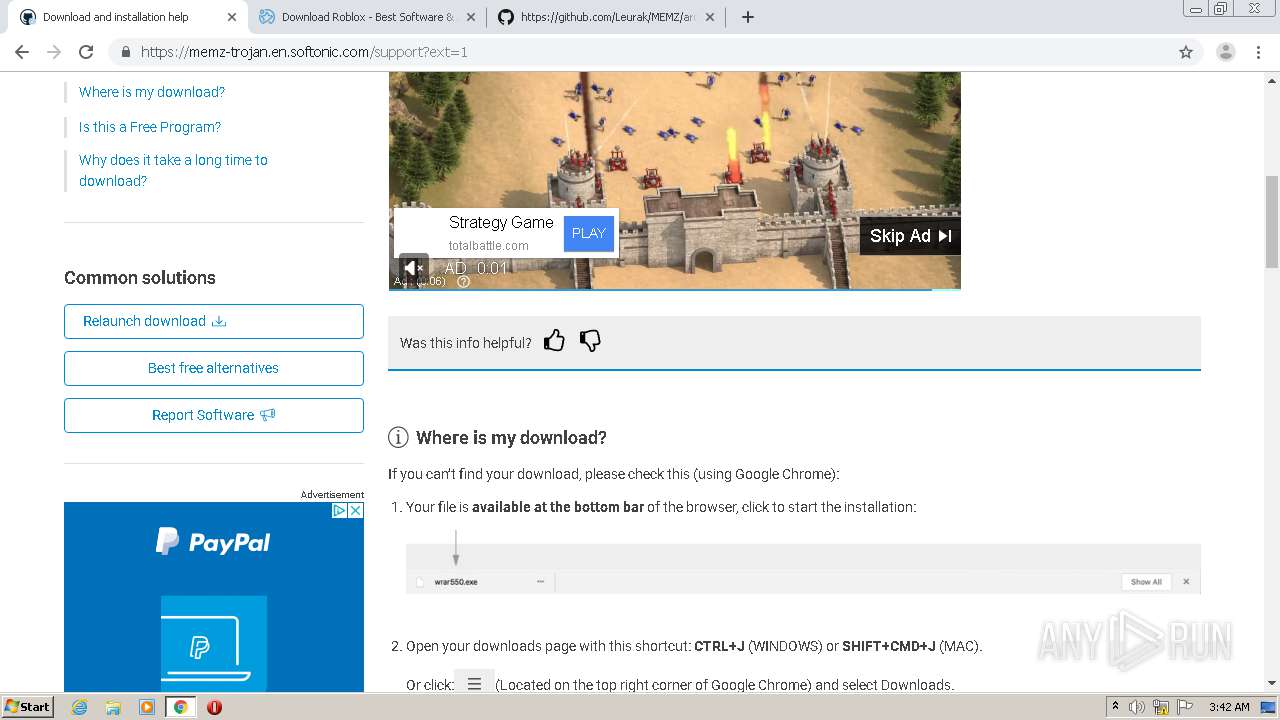
Task: Click Best free alternatives button
Action: 214,368
